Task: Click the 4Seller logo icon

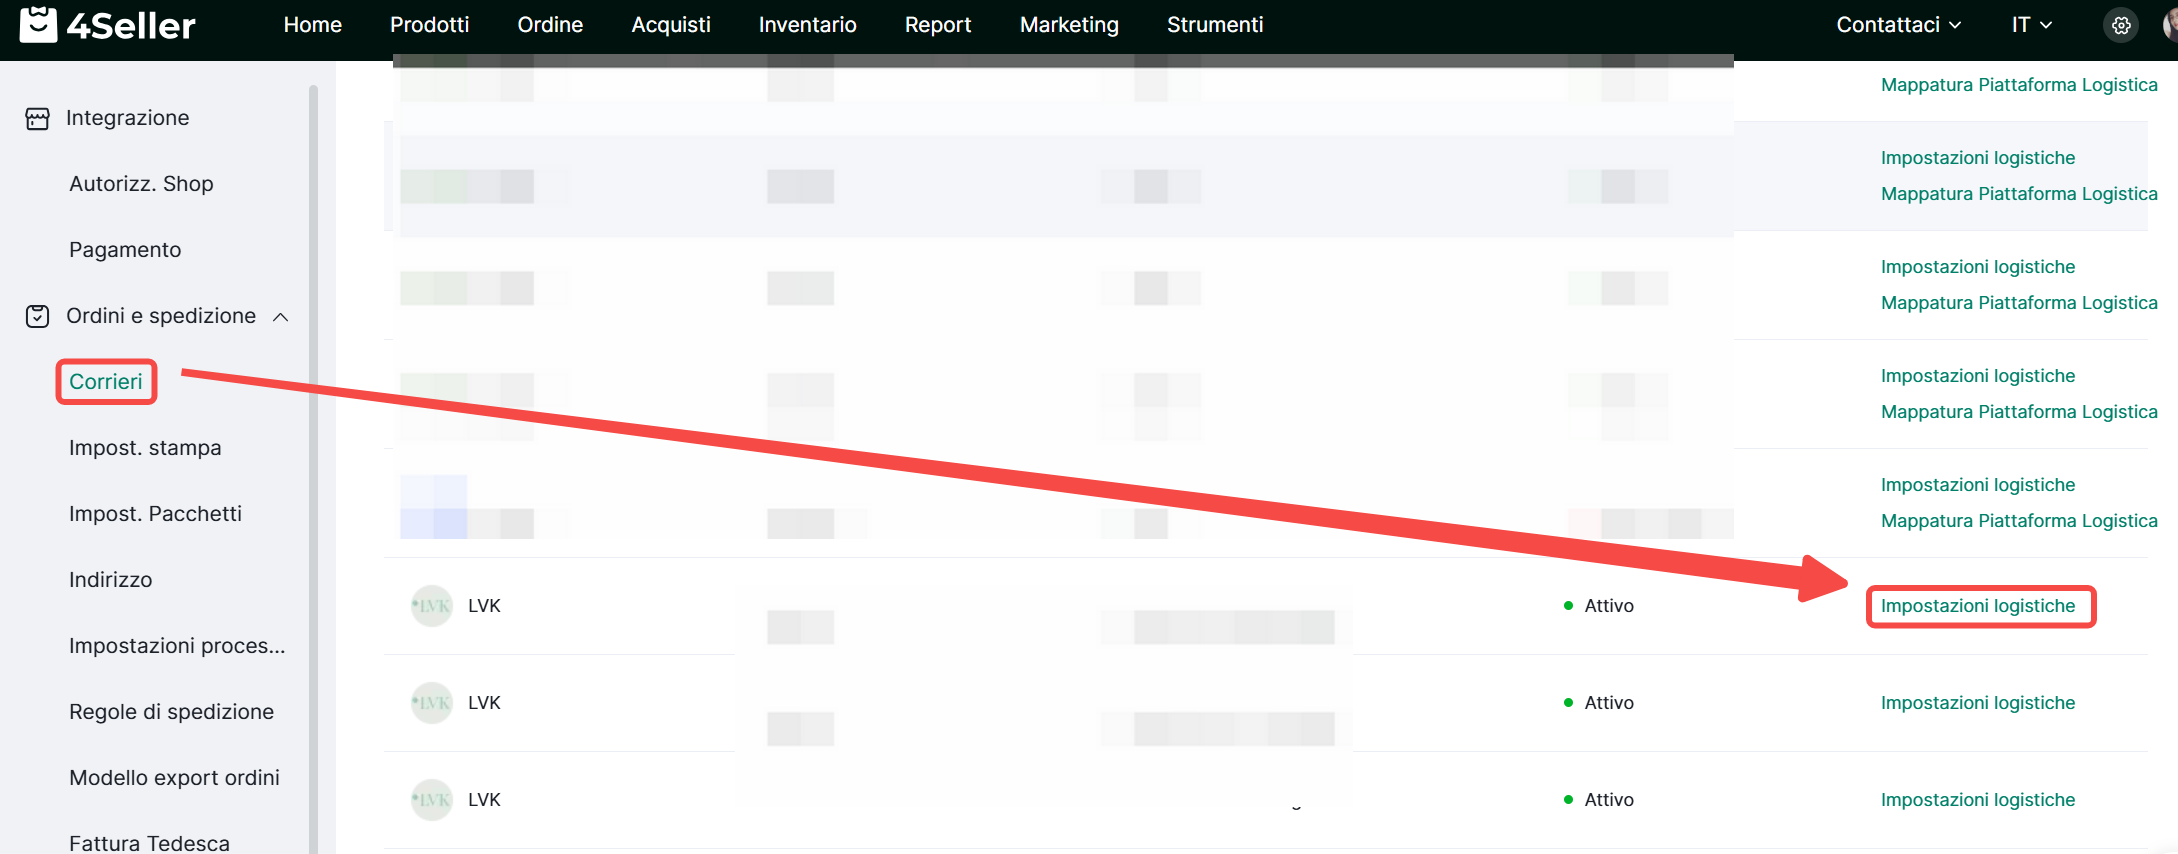Action: 38,24
